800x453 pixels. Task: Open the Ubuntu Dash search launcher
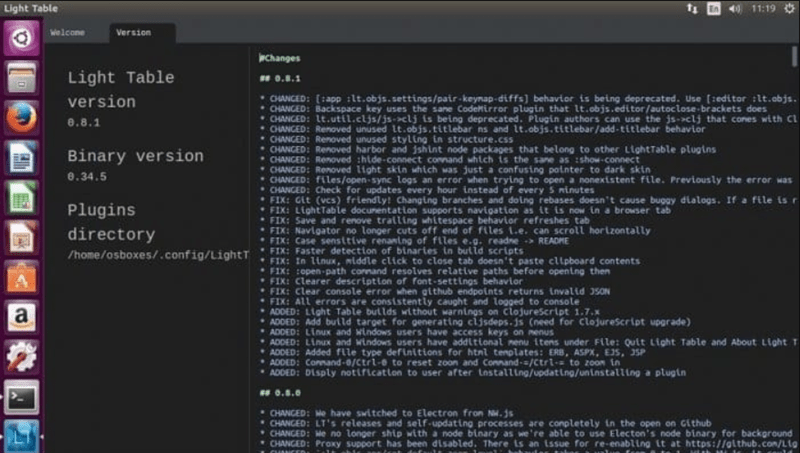(x=21, y=38)
